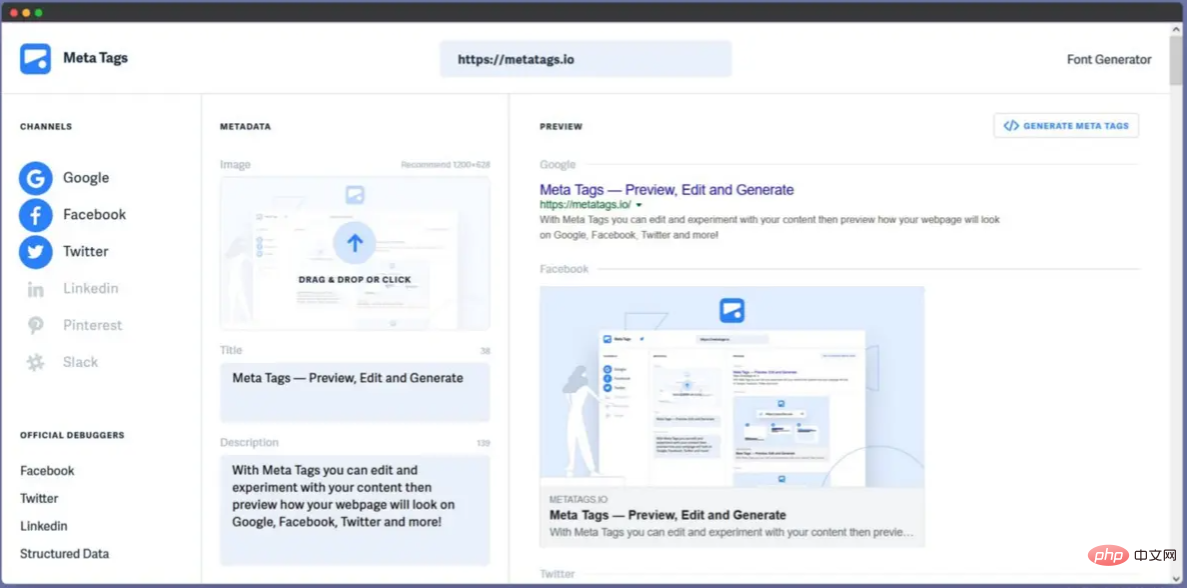Enable the Pinterest channel icon
The width and height of the screenshot is (1187, 588).
tap(36, 325)
